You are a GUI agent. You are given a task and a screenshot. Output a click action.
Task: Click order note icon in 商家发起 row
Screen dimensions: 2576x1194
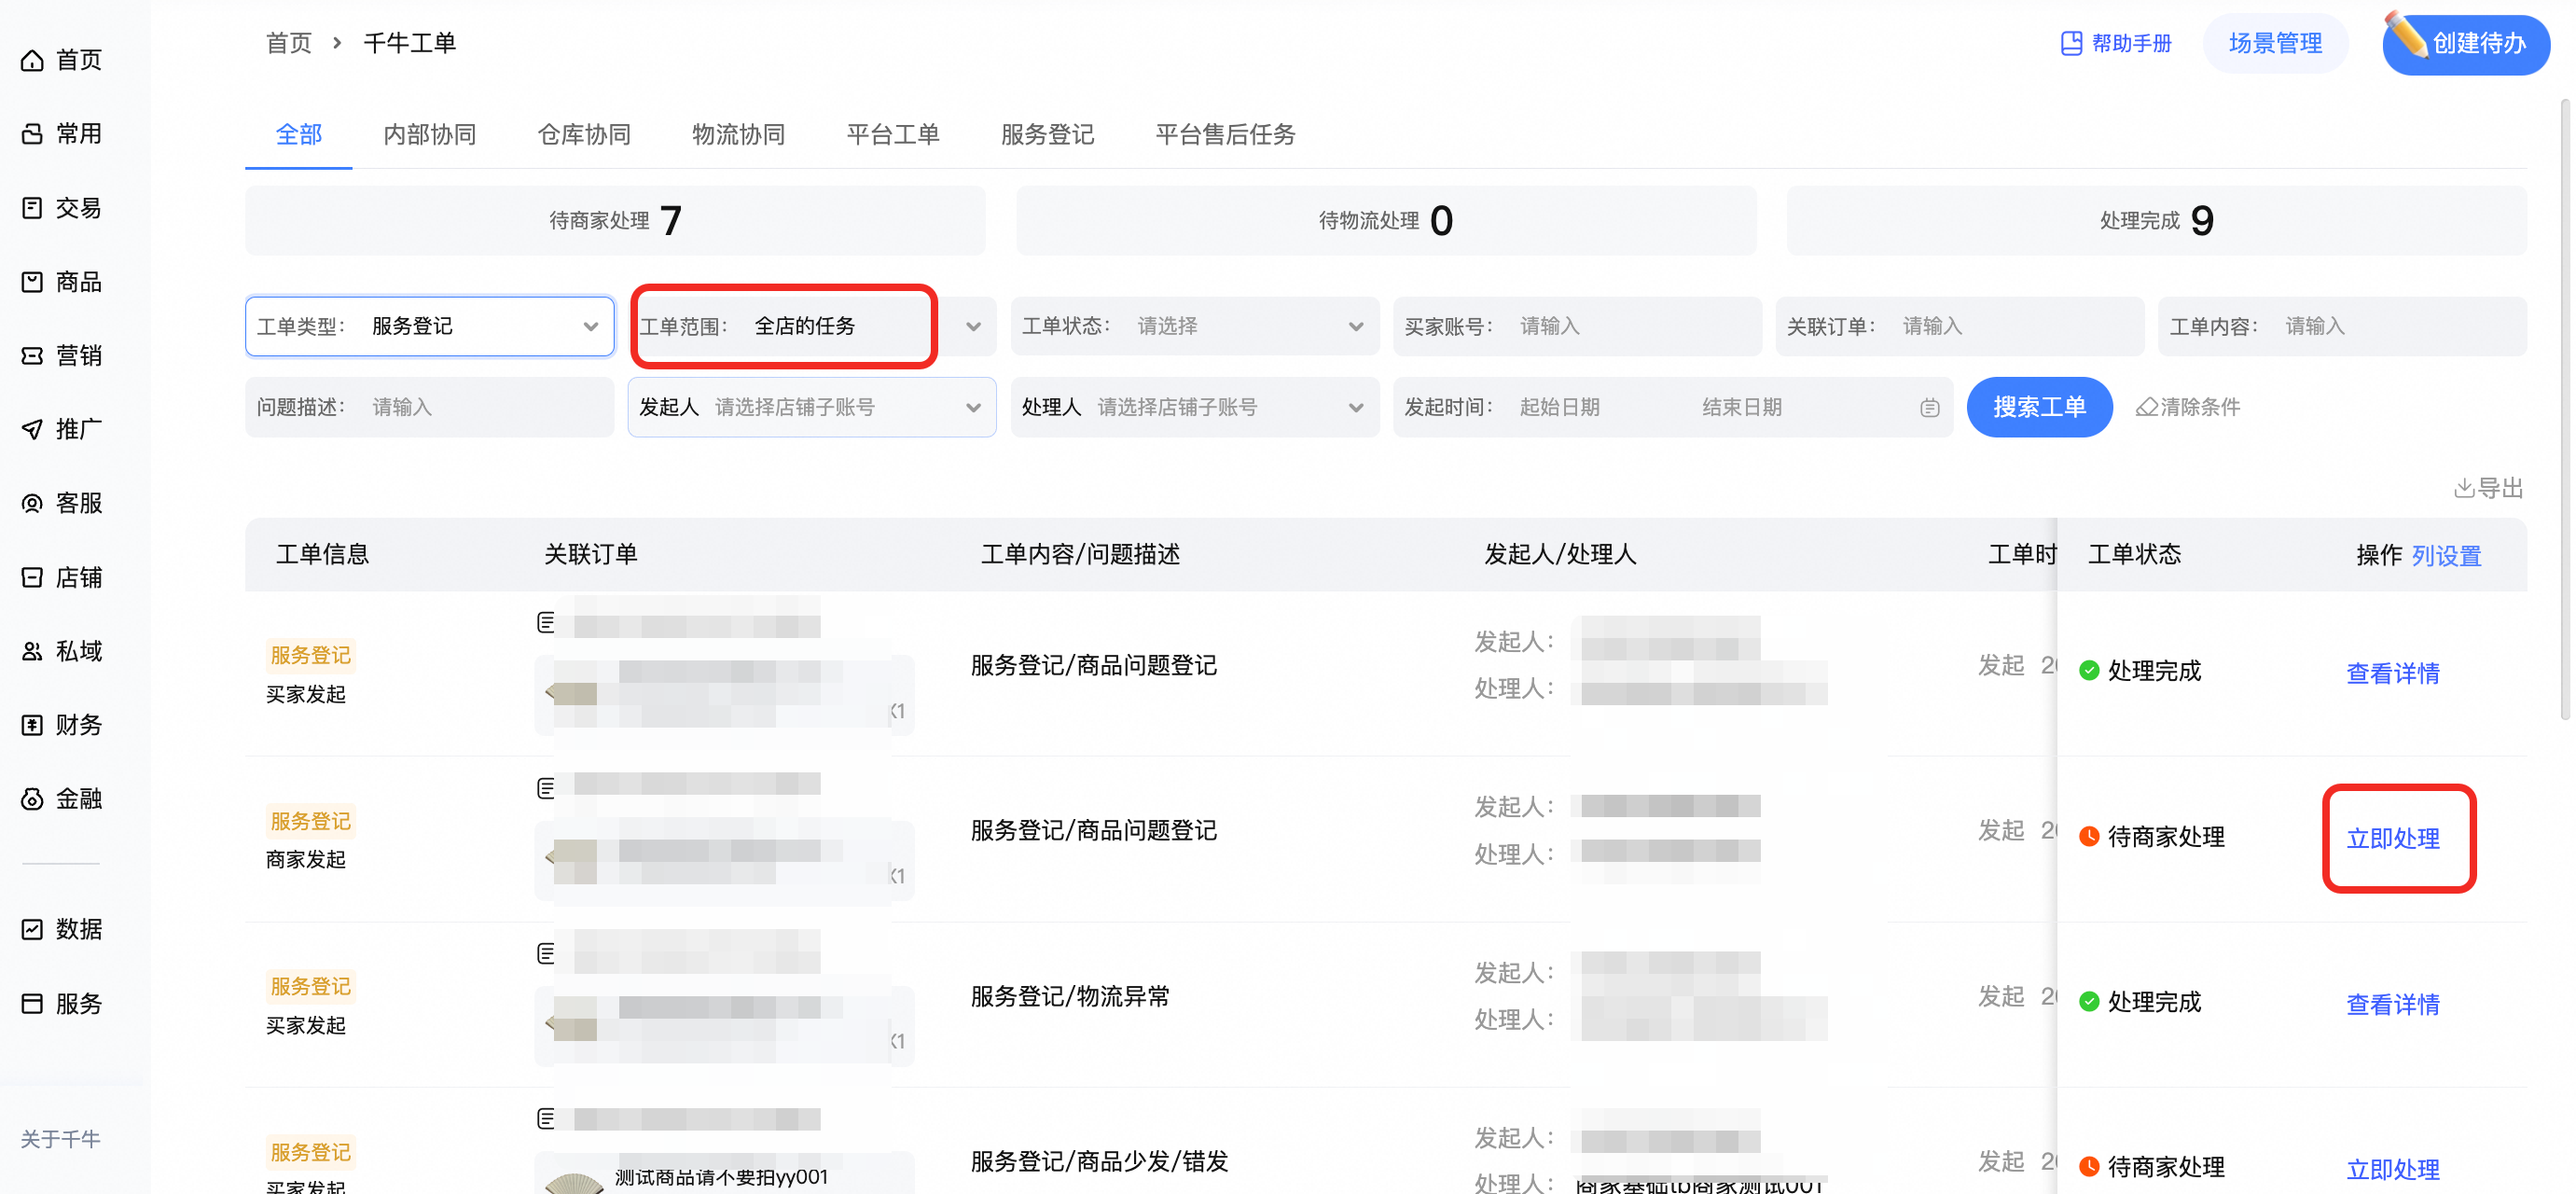546,788
